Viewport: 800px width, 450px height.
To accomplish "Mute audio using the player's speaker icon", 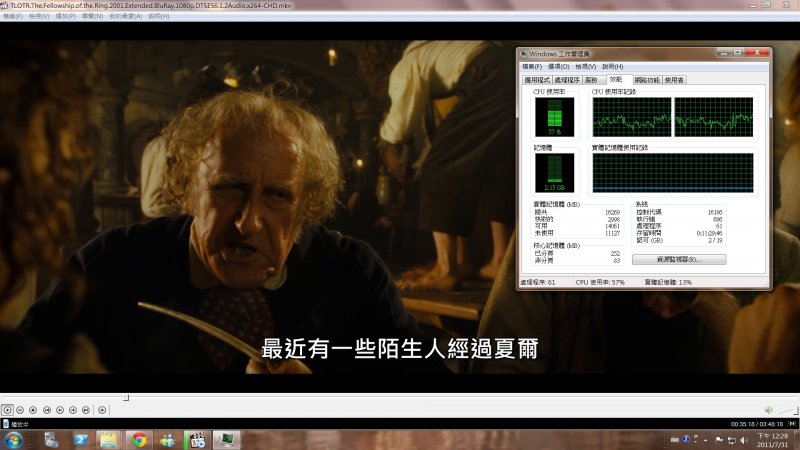I will click(768, 410).
